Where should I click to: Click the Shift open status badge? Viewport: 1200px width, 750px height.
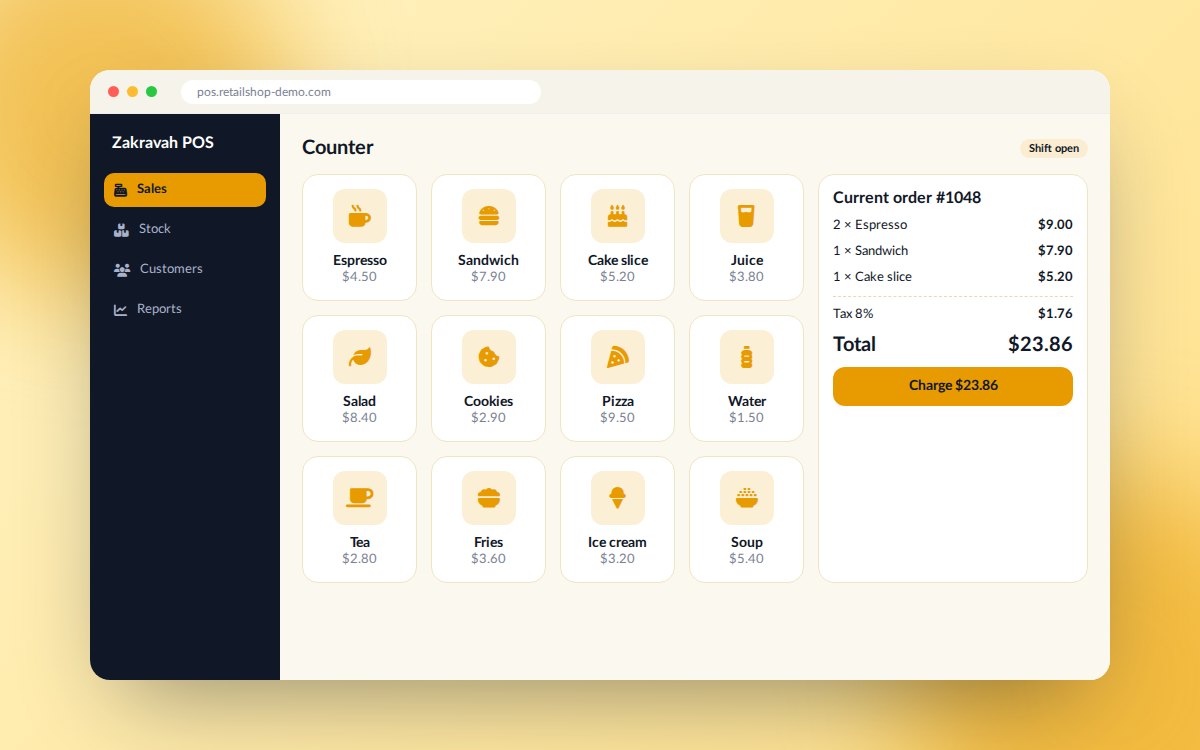(1054, 149)
